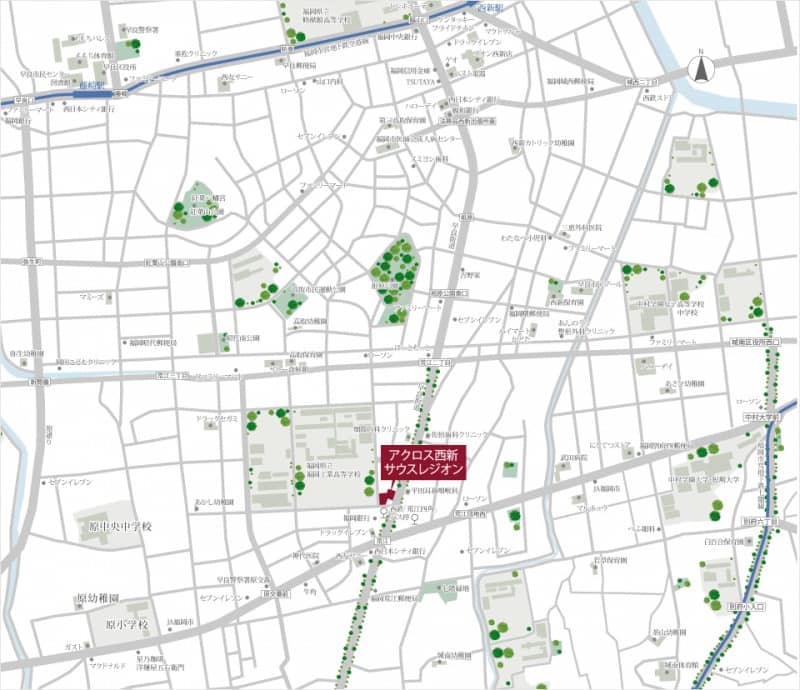Click the マクドナルド restaurant label
Image resolution: width=800 pixels, height=690 pixels.
[106, 664]
